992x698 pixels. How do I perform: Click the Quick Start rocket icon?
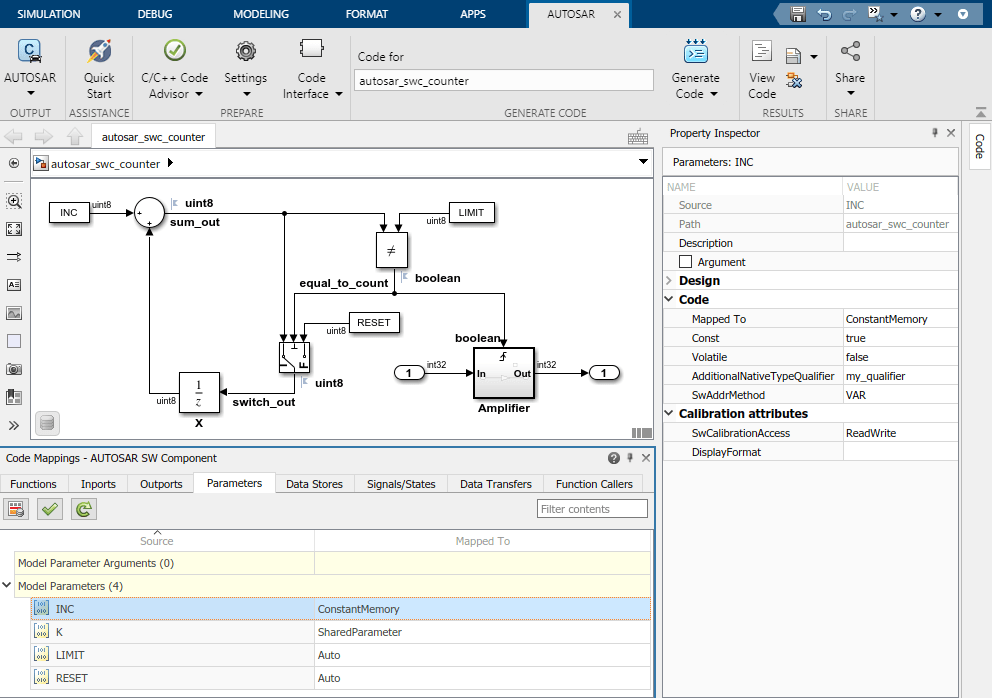(x=99, y=51)
